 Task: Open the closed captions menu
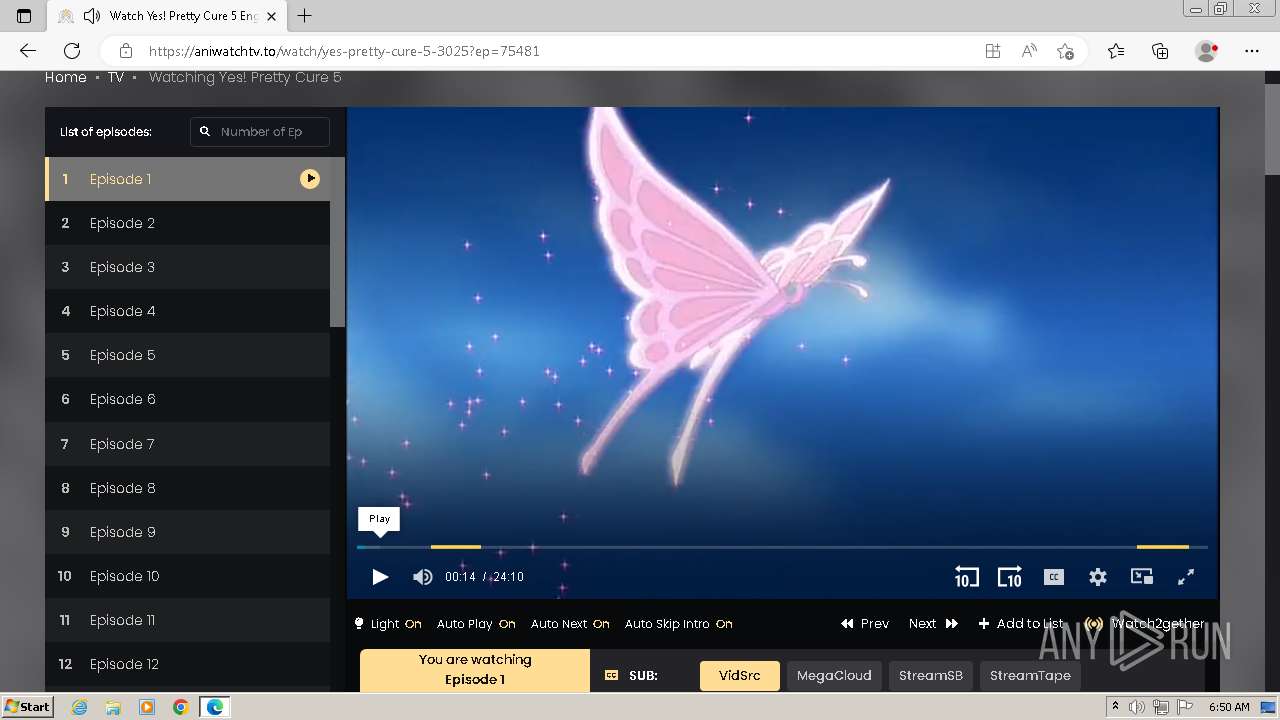coord(1053,577)
